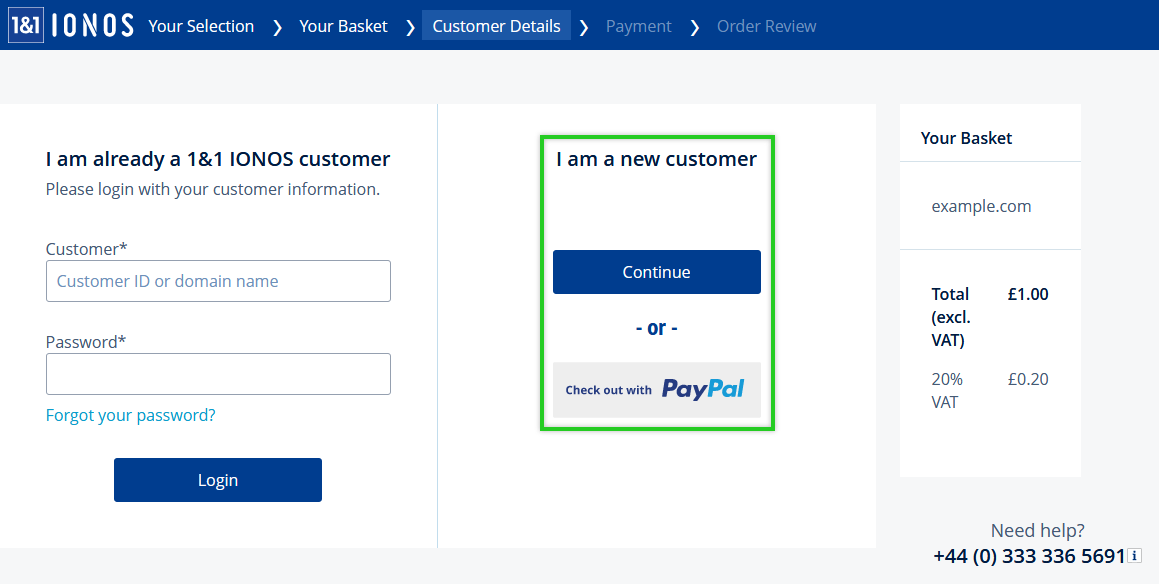
Task: Click the Your Basket heading
Action: 966,138
